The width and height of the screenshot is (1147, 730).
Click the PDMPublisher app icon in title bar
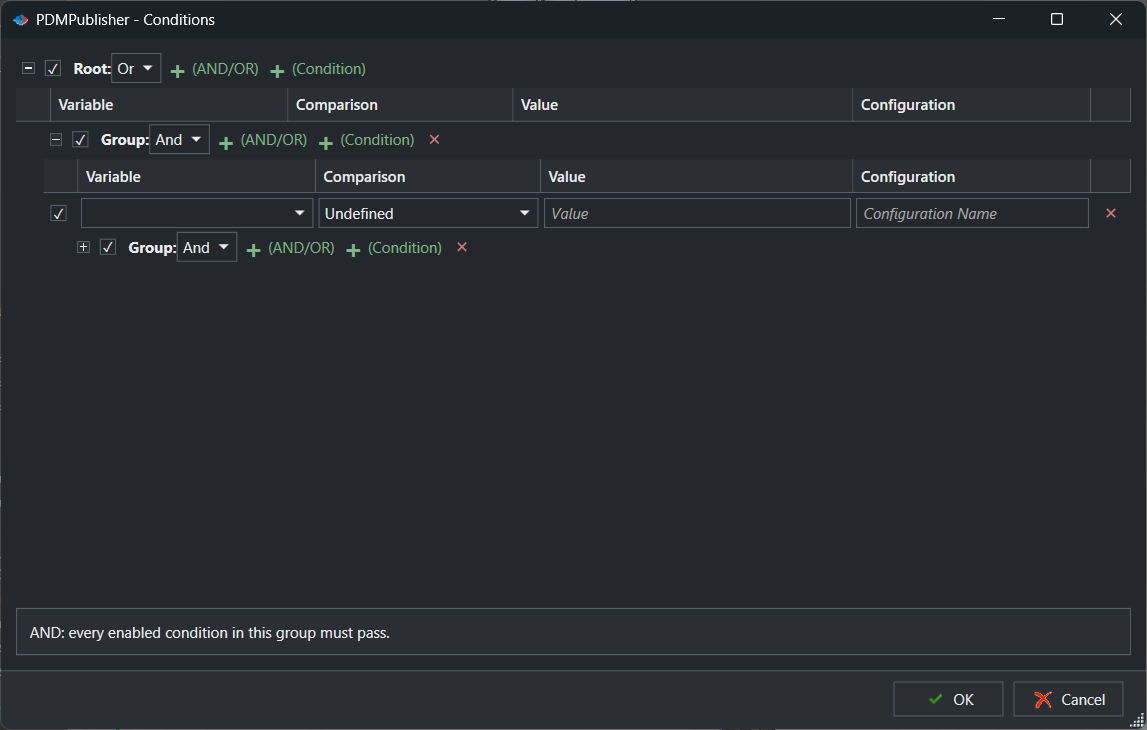(20, 20)
